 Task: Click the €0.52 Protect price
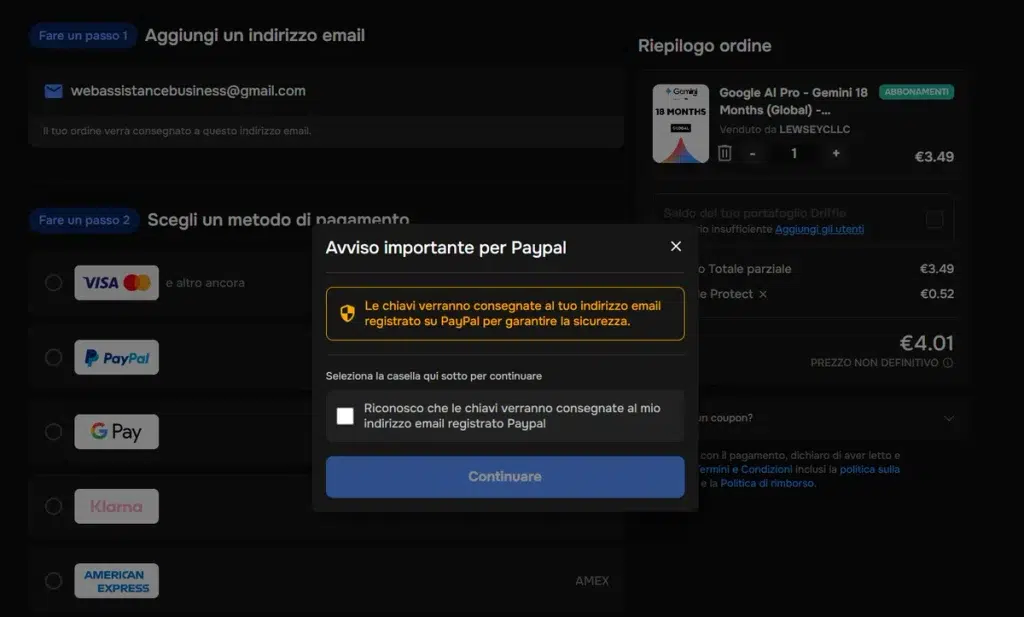(x=937, y=294)
